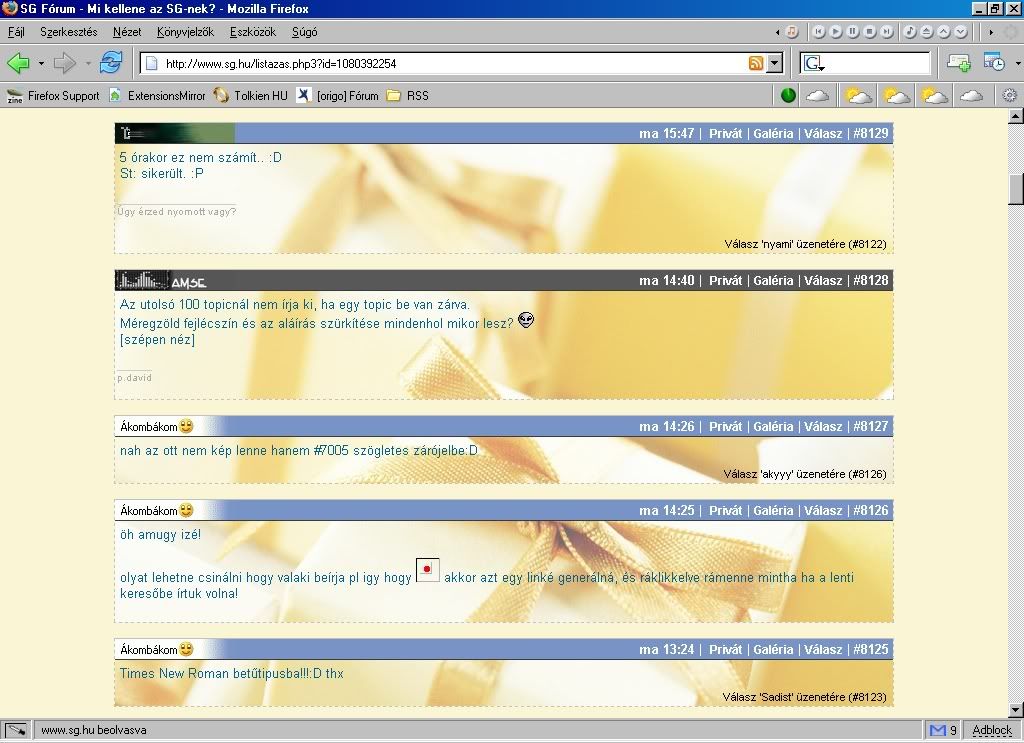Click Válasz on post #8125
Image resolution: width=1024 pixels, height=743 pixels.
tap(823, 649)
